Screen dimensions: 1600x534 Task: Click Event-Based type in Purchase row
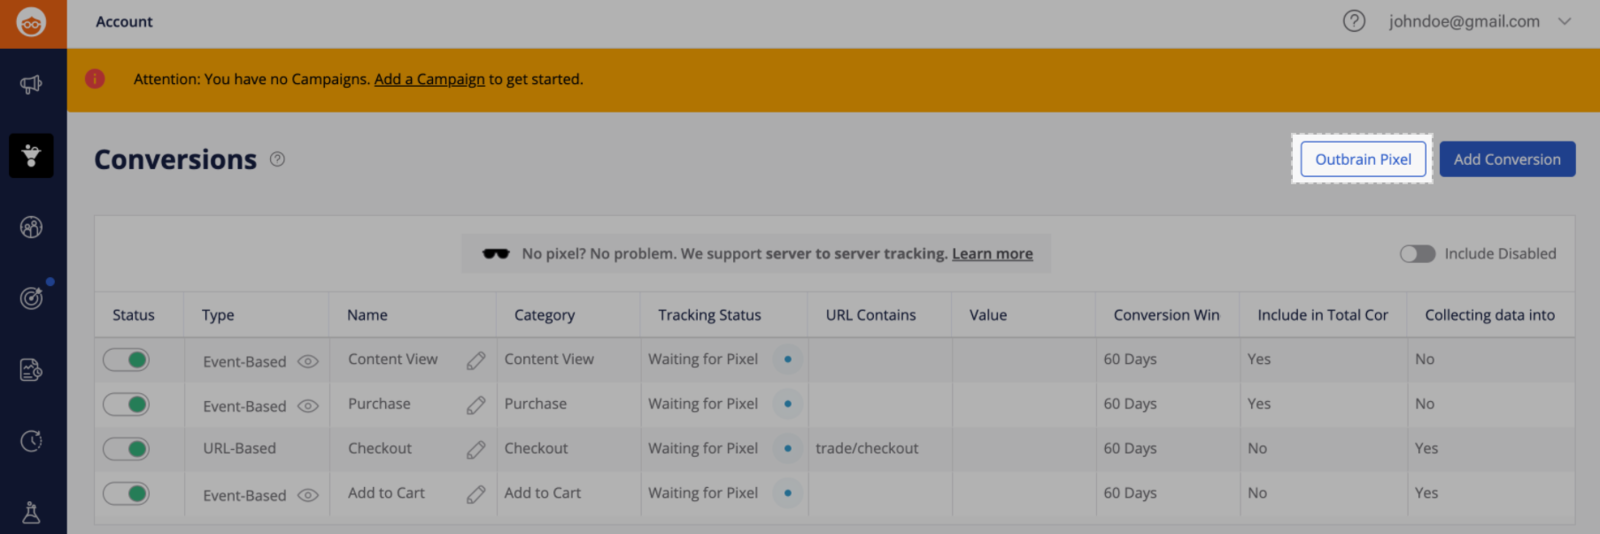click(x=244, y=406)
